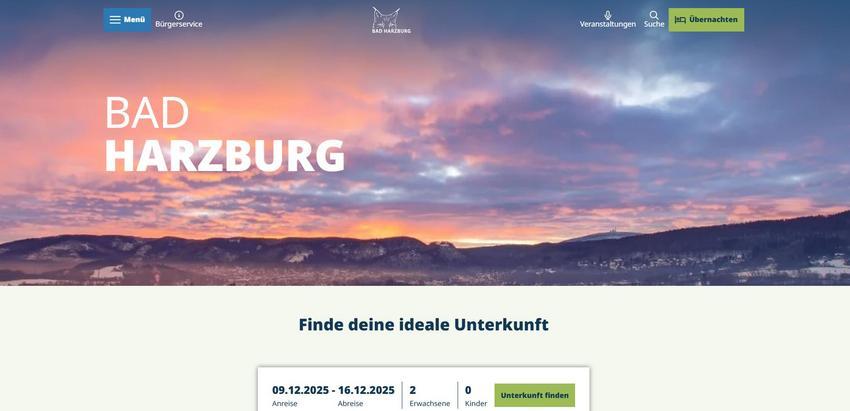Click the magnifying glass search icon

point(654,15)
